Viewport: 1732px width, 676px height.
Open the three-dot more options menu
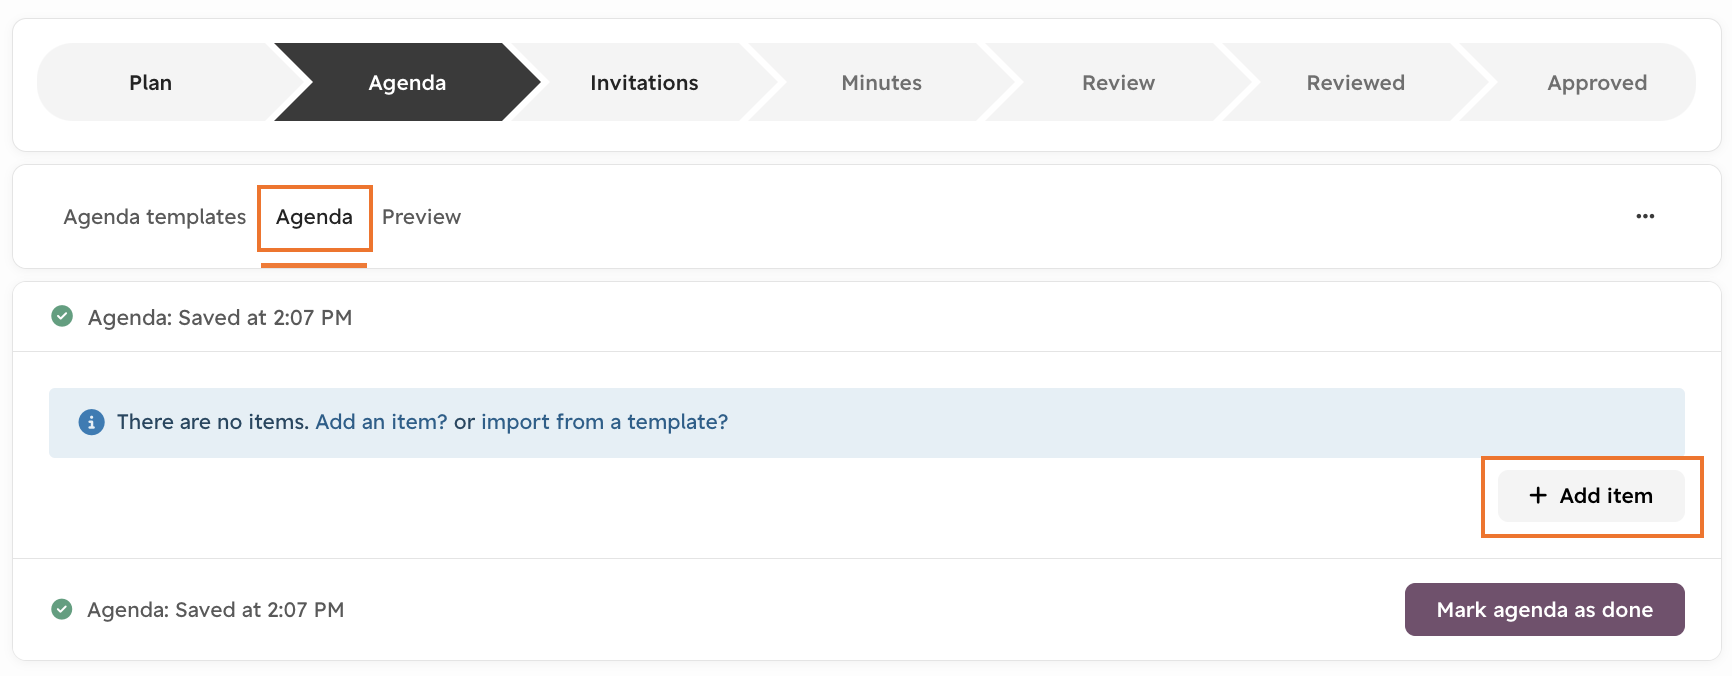click(x=1645, y=216)
